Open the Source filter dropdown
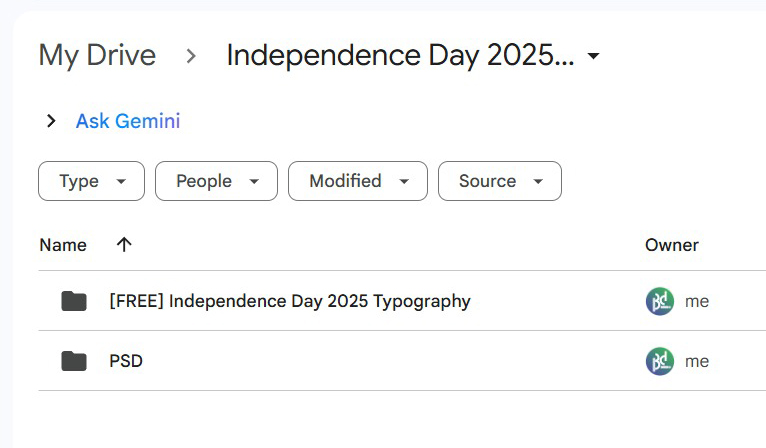Screen dimensions: 766x448 pyautogui.click(x=500, y=181)
